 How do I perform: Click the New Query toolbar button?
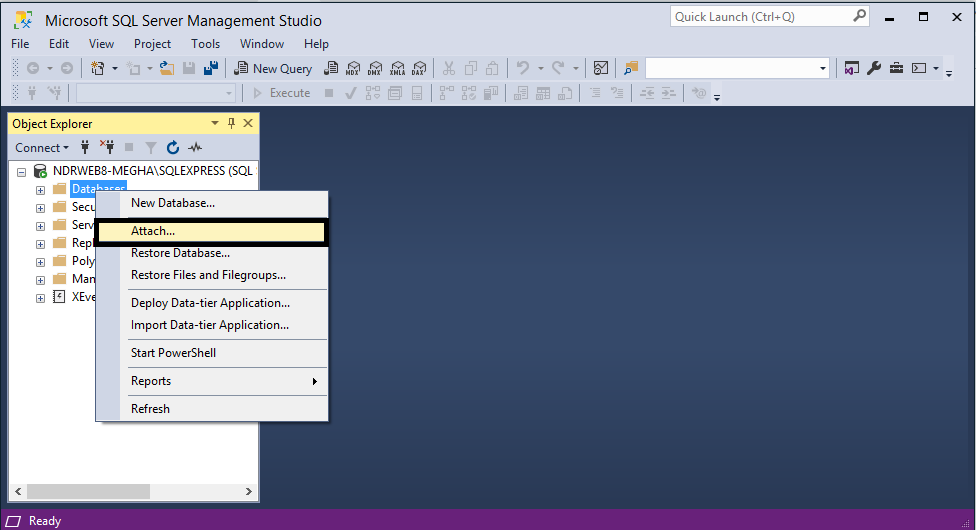tap(273, 69)
